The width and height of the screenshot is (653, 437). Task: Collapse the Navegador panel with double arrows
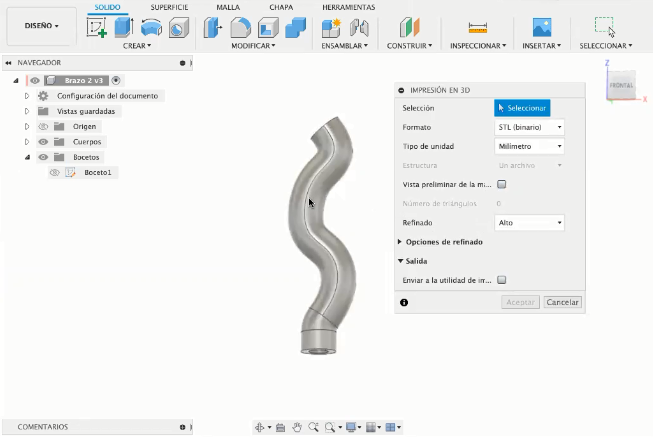8,63
